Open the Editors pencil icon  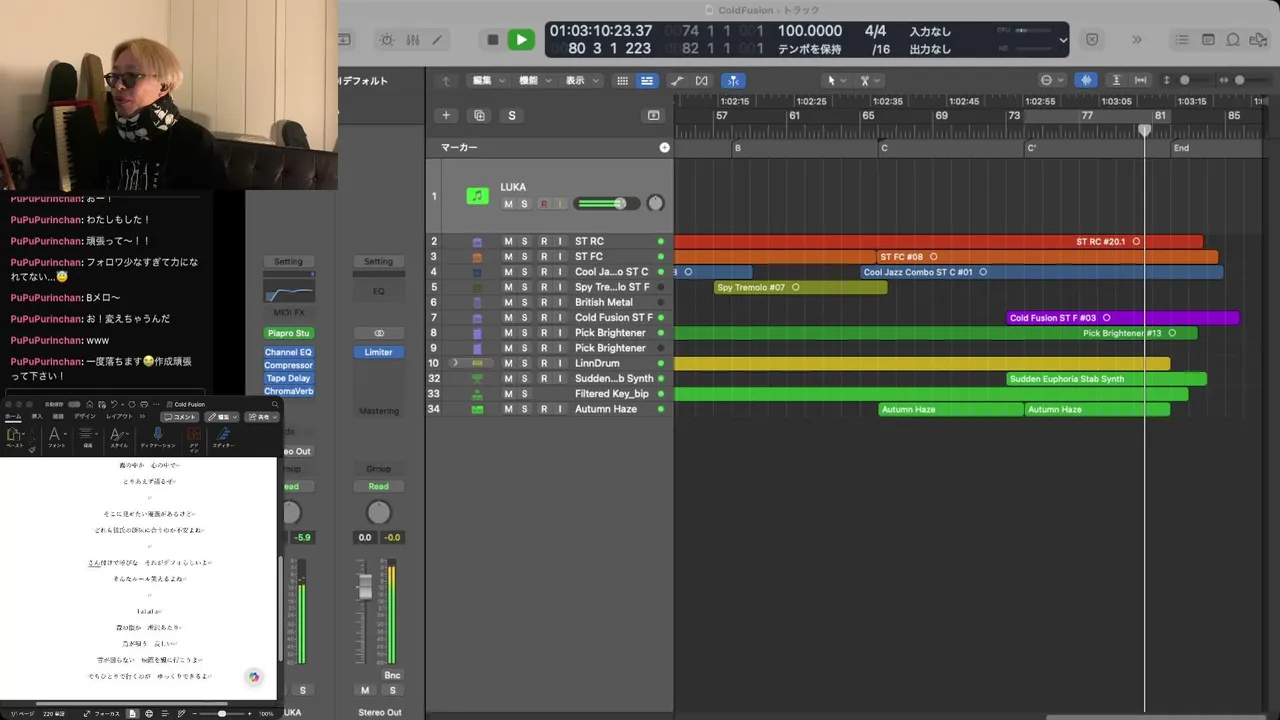437,40
